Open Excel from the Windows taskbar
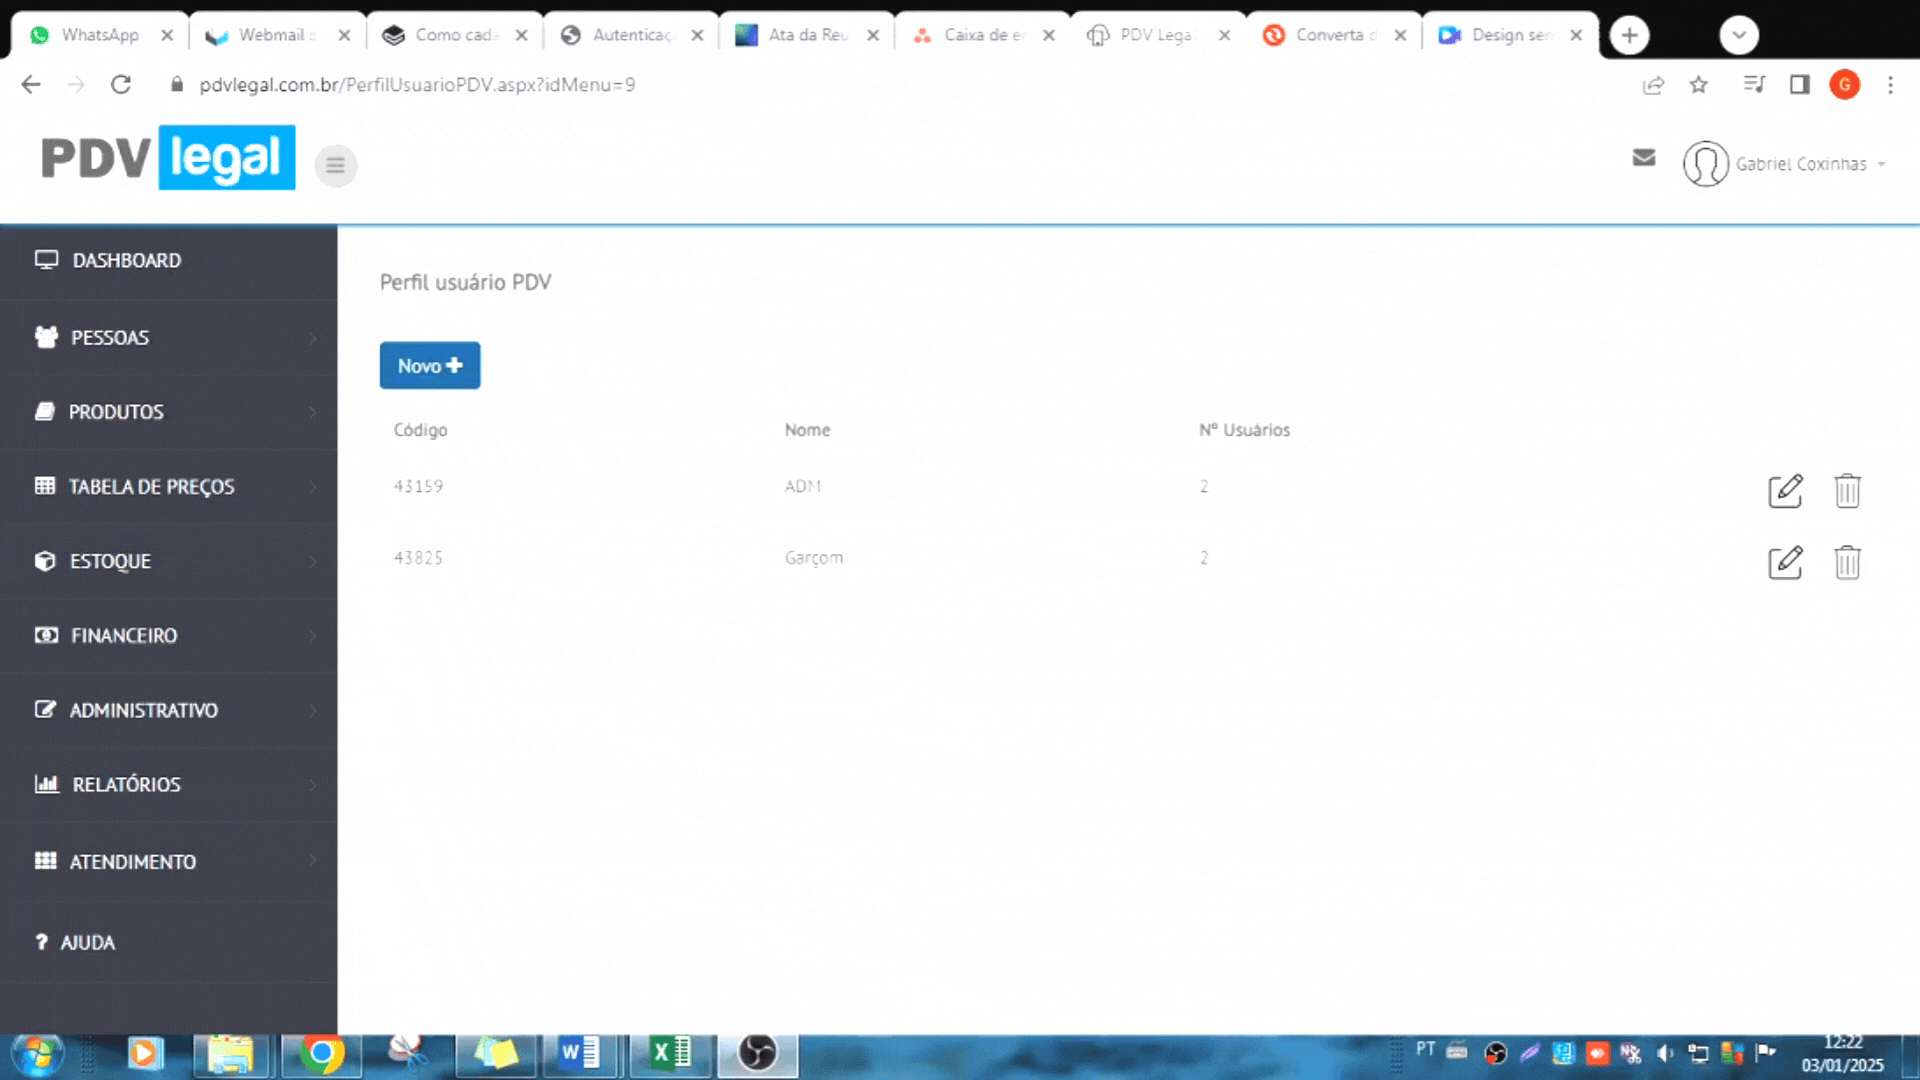Image resolution: width=1920 pixels, height=1080 pixels. click(671, 1053)
